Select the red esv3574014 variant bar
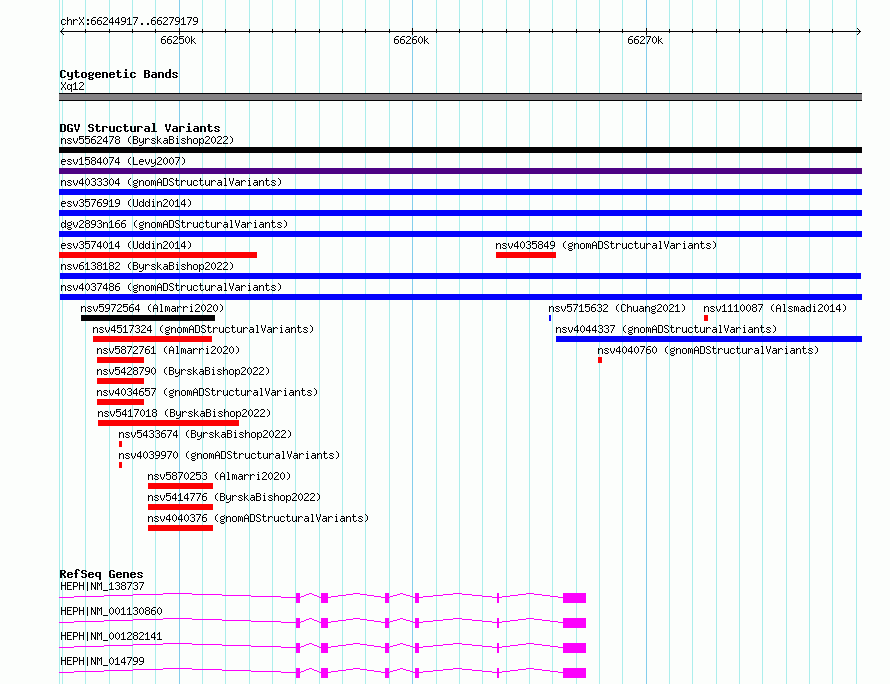The height and width of the screenshot is (684, 890). click(158, 255)
